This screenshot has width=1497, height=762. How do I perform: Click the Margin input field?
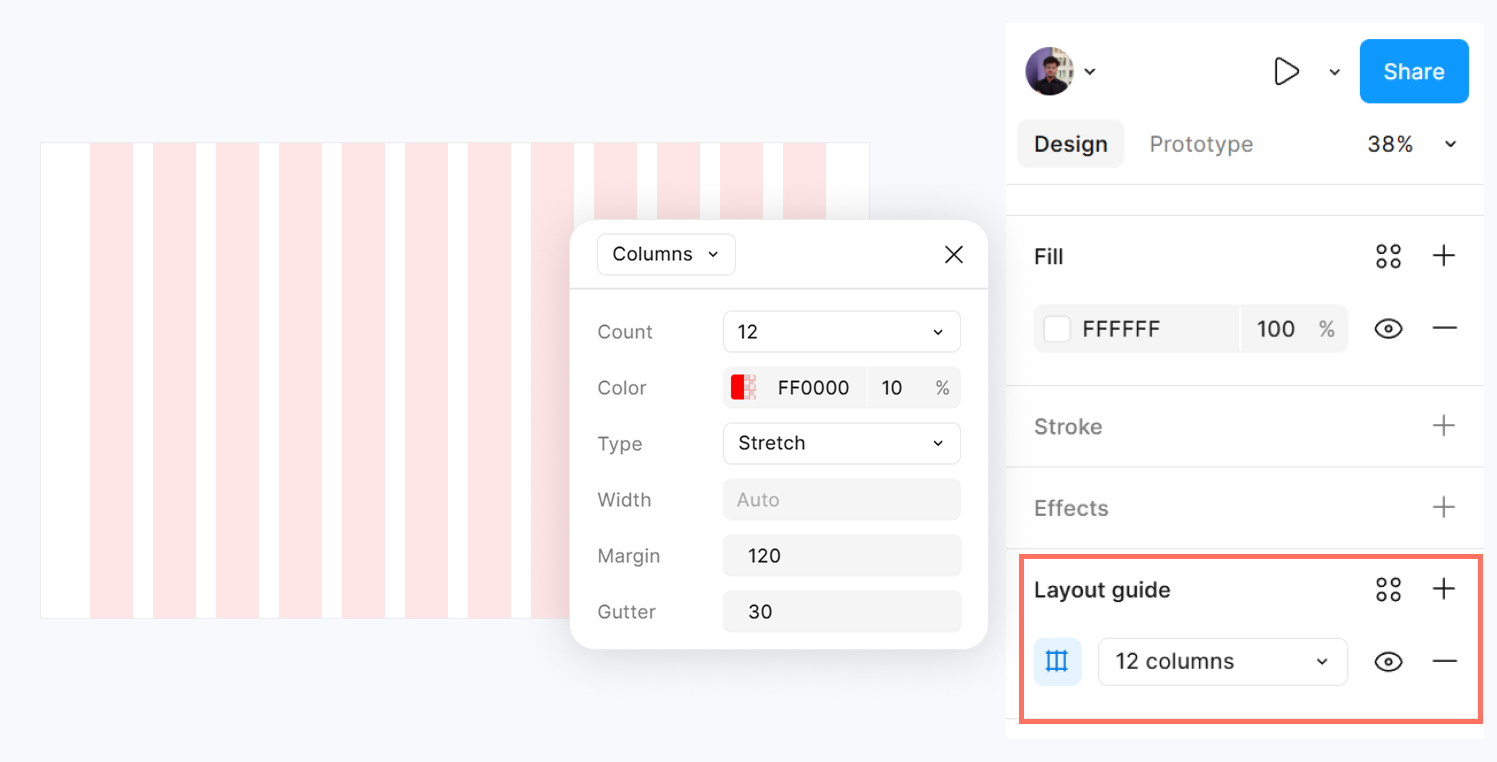(x=841, y=555)
